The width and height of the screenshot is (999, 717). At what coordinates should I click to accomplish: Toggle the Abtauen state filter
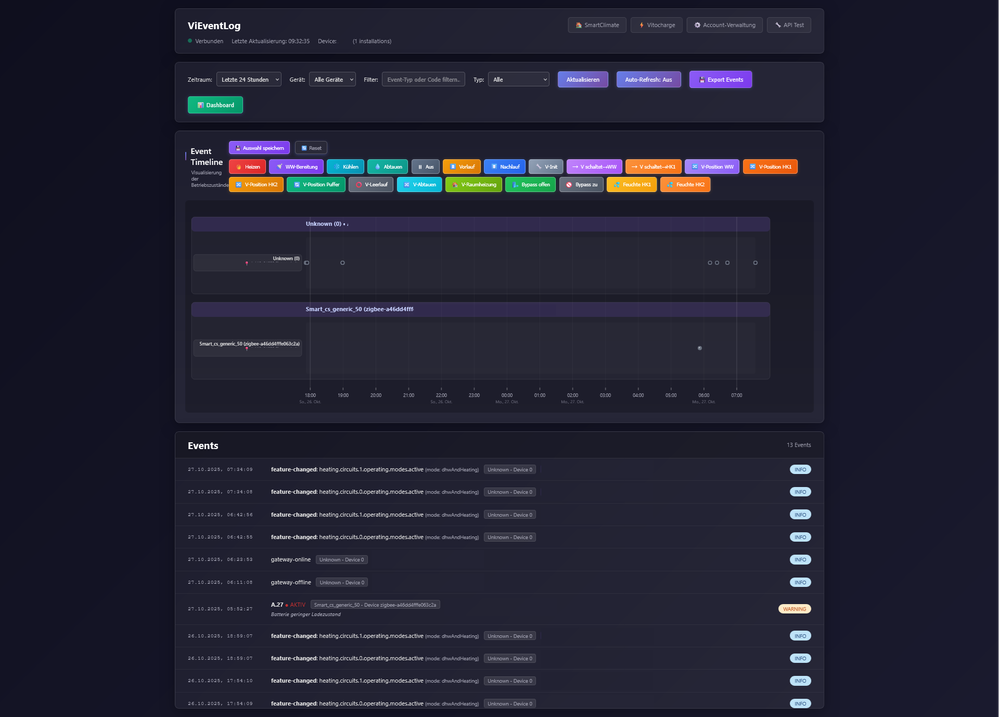point(387,167)
